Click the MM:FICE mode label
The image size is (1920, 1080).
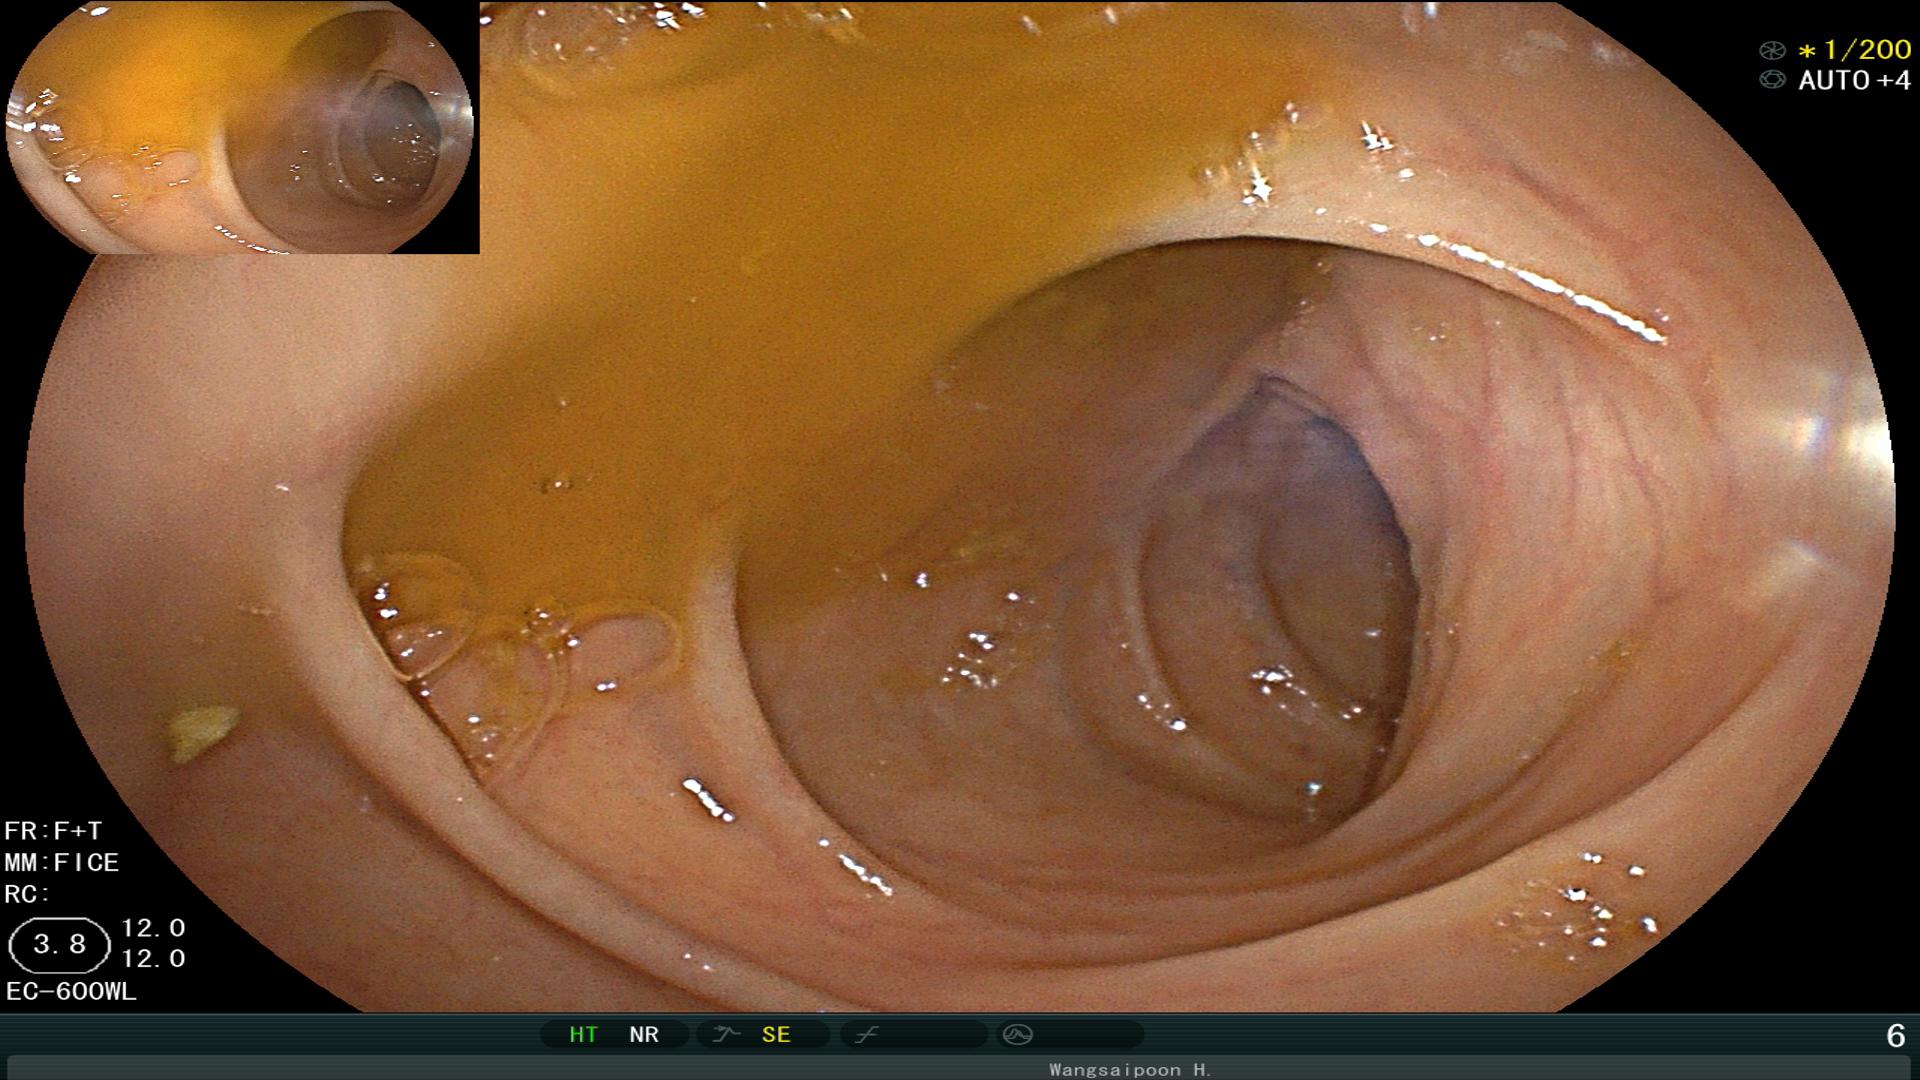62,862
